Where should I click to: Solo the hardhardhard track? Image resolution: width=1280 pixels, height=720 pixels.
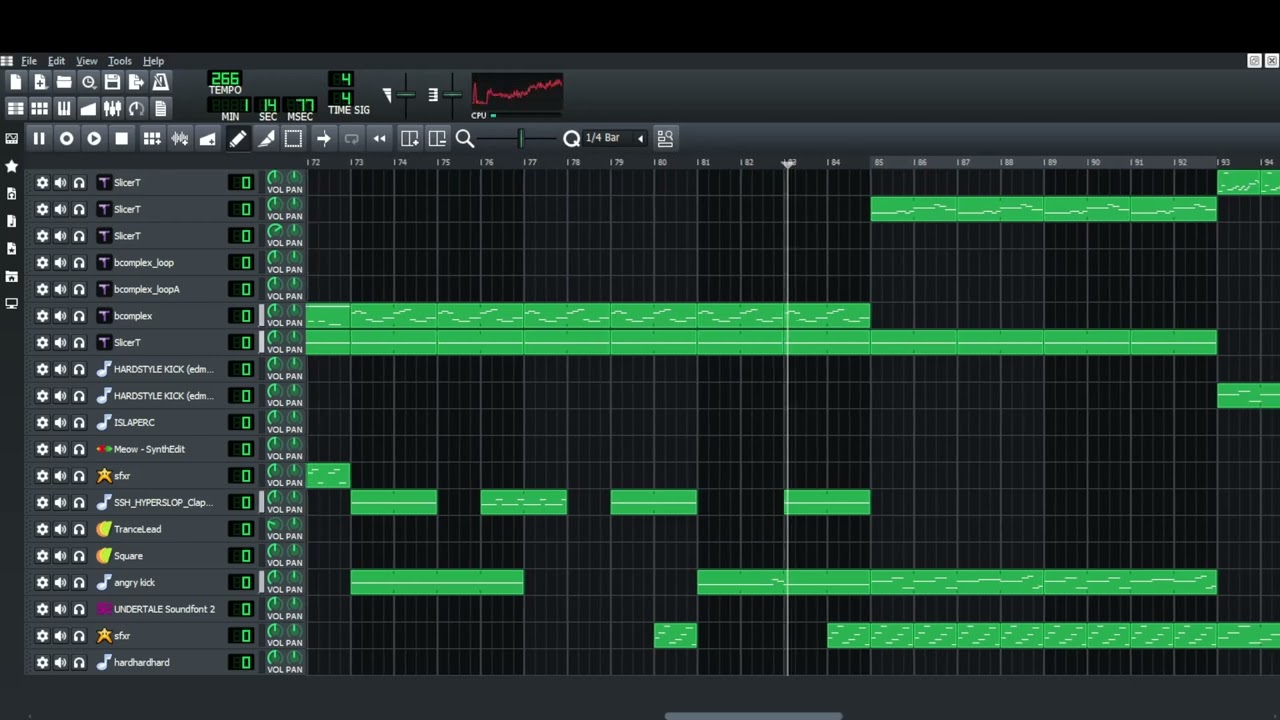[79, 662]
